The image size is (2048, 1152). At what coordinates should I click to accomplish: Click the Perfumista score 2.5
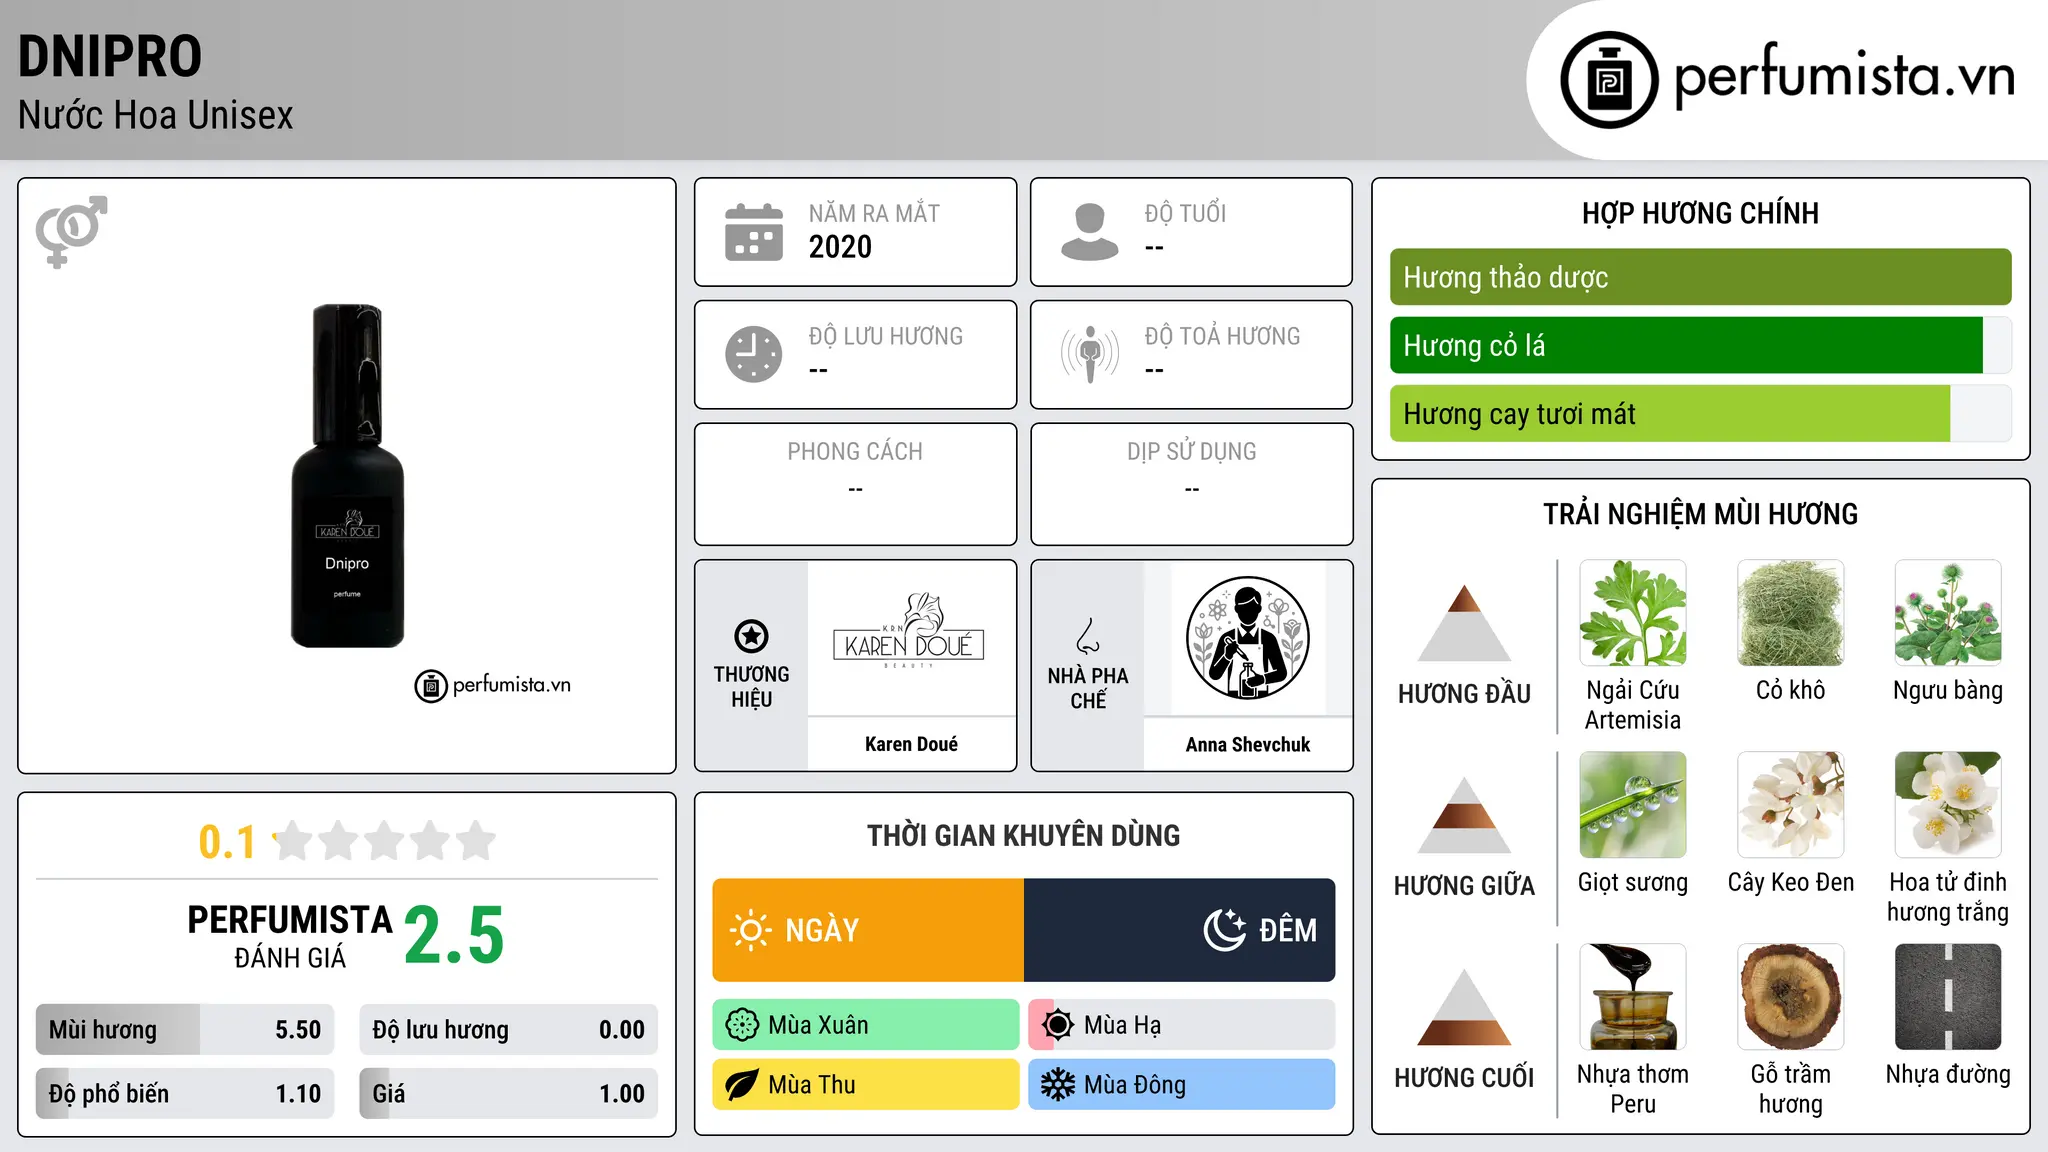454,935
